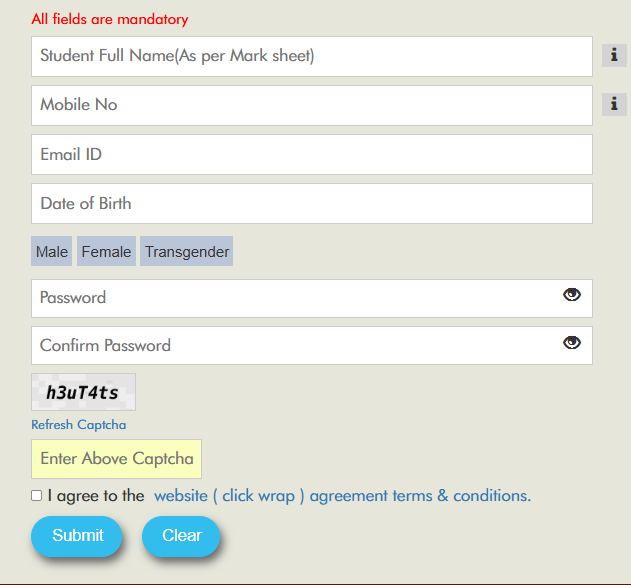
Task: Click the Enter Above Captcha box
Action: (x=117, y=459)
